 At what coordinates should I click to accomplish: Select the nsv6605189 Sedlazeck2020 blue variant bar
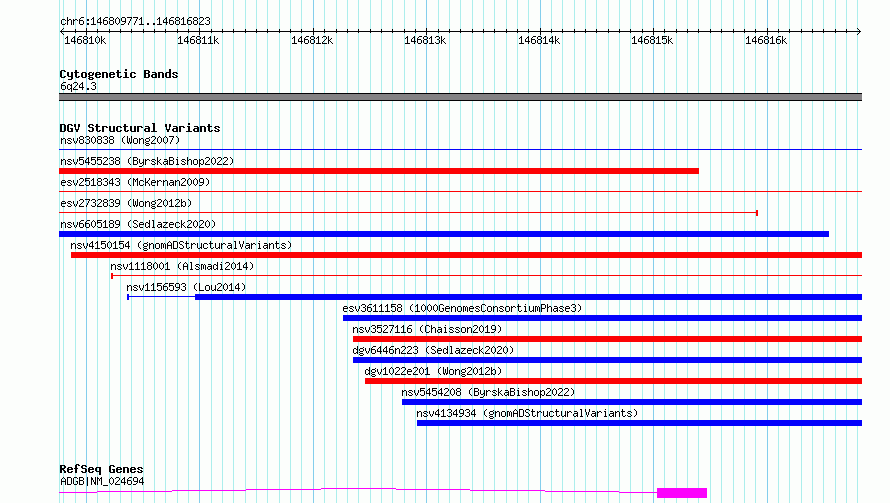coord(444,234)
